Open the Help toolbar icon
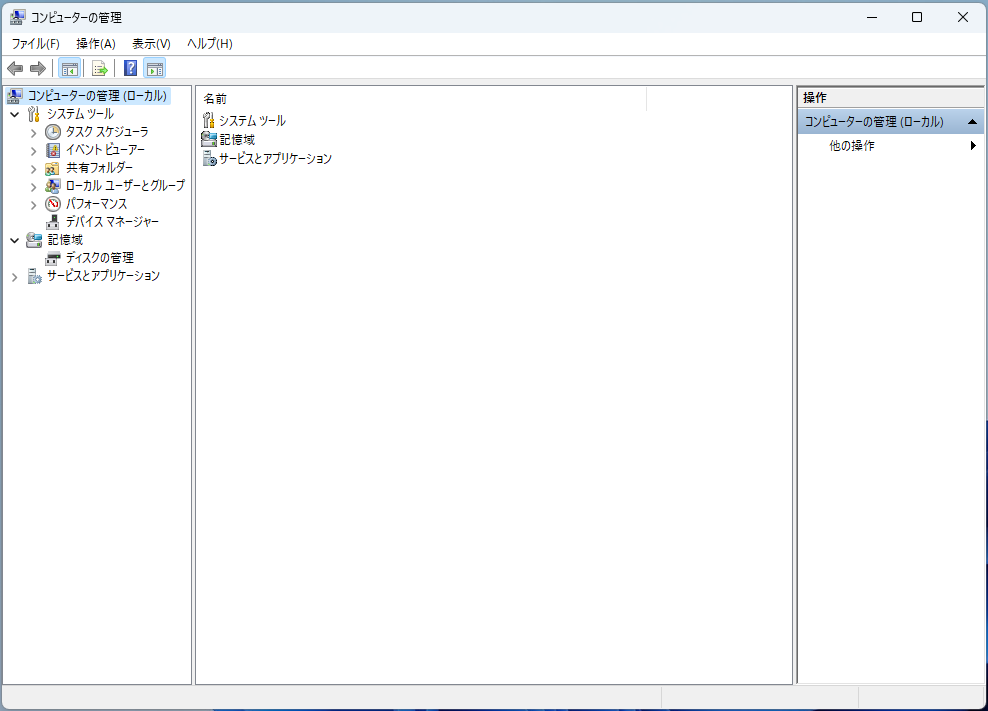Image resolution: width=988 pixels, height=711 pixels. 130,68
